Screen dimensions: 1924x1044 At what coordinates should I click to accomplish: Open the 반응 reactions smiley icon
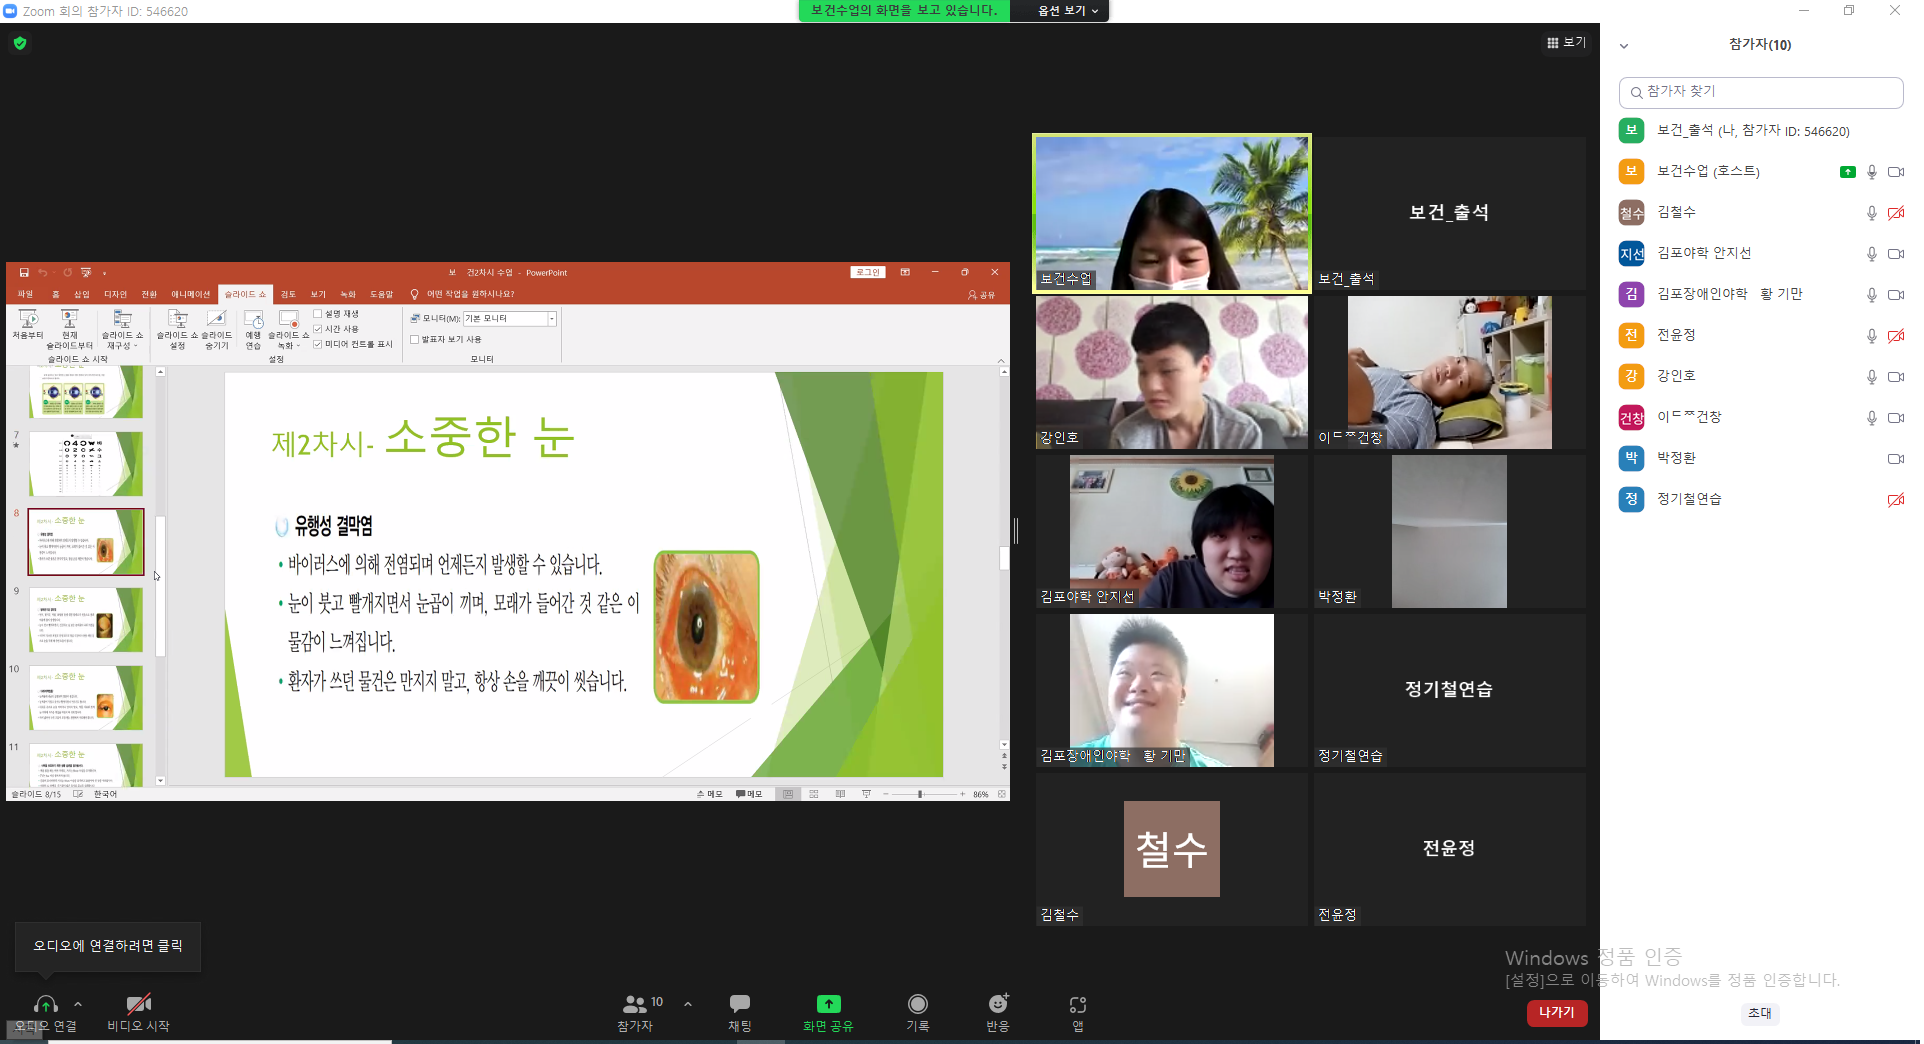pos(998,1004)
